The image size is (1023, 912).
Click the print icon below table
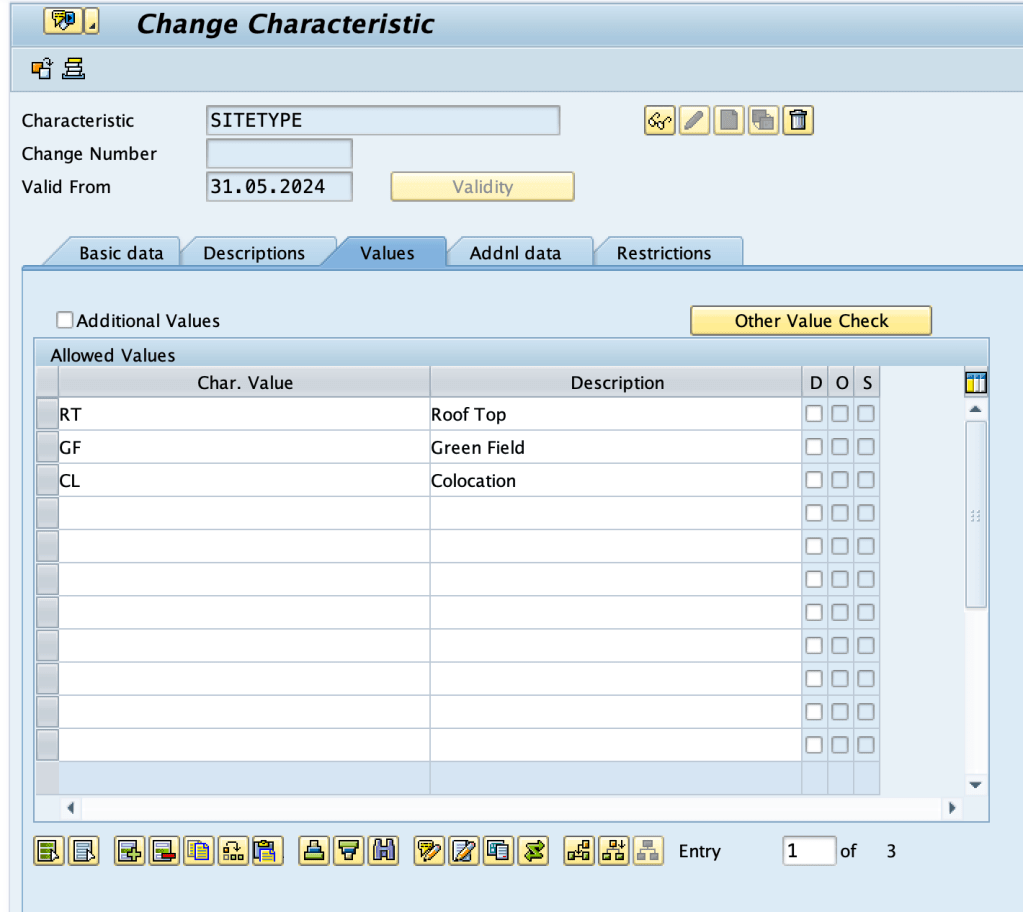314,851
